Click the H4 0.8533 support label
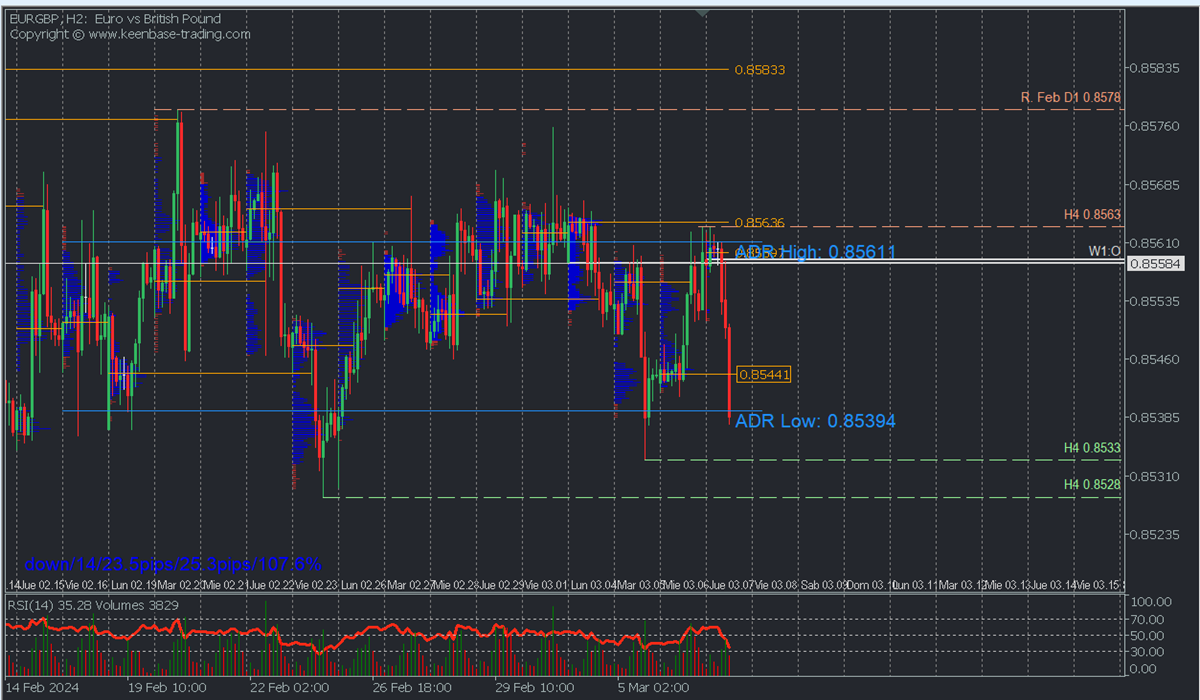The width and height of the screenshot is (1200, 700). click(1092, 449)
